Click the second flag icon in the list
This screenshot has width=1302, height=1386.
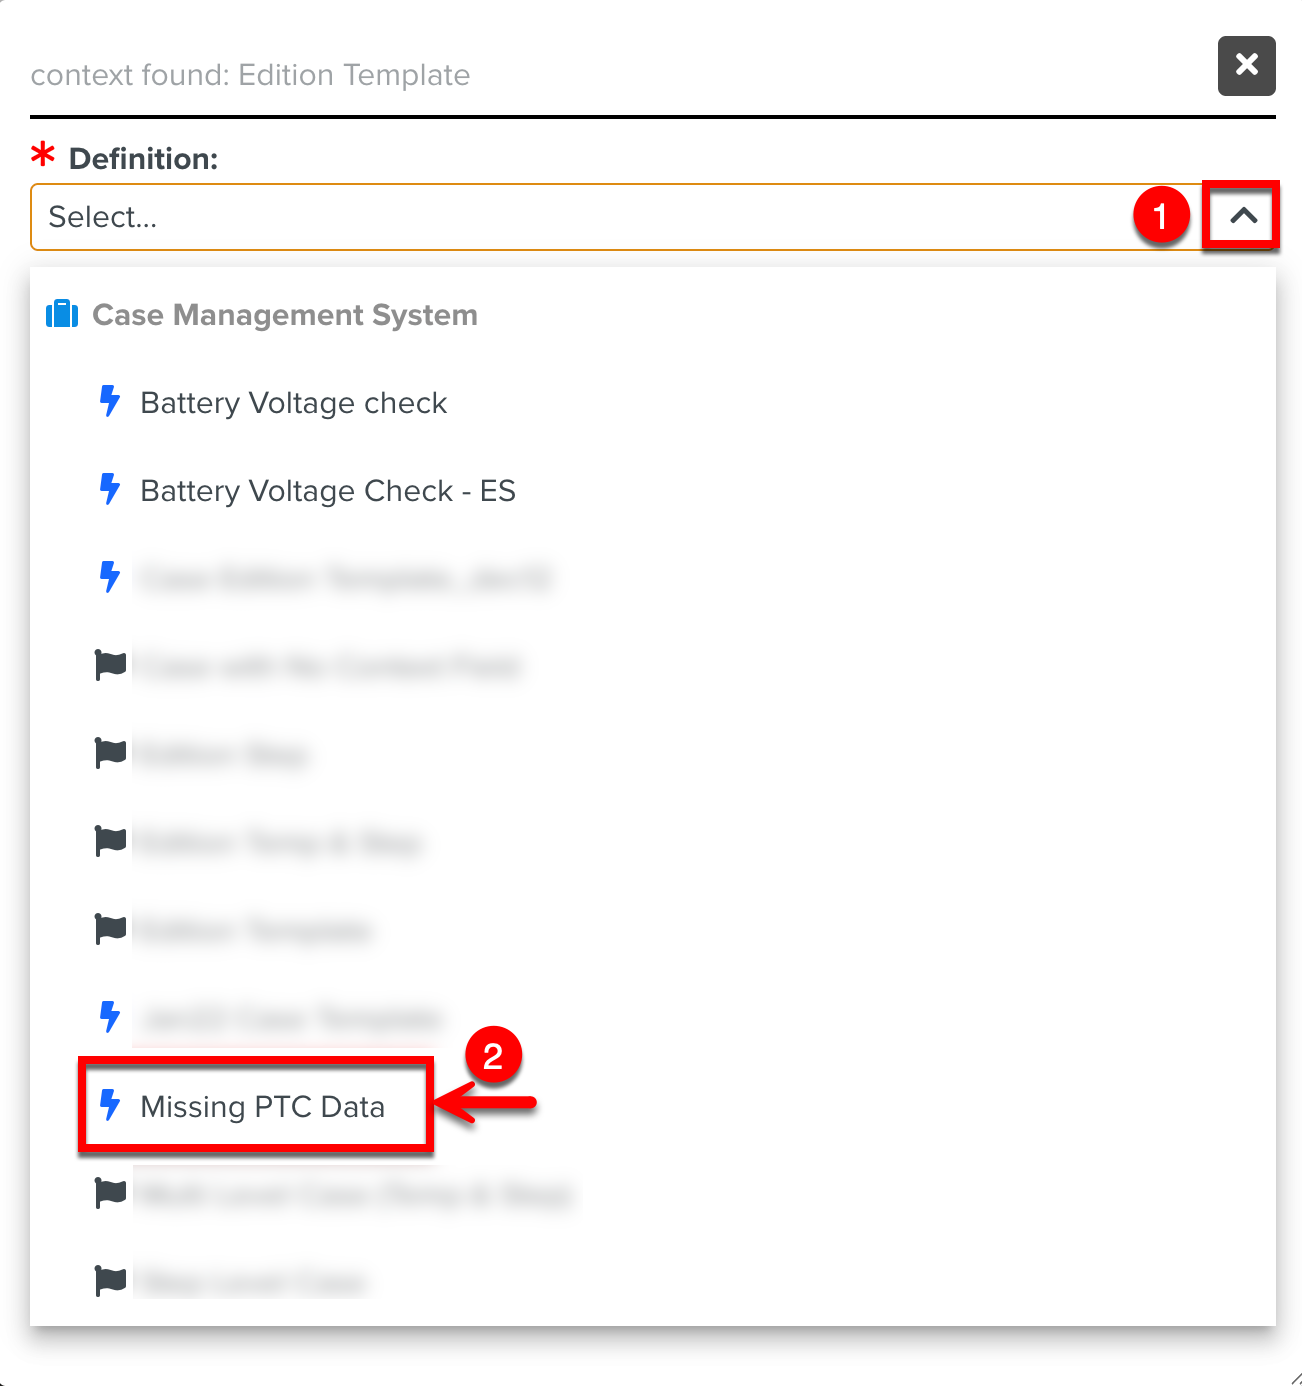coord(110,753)
